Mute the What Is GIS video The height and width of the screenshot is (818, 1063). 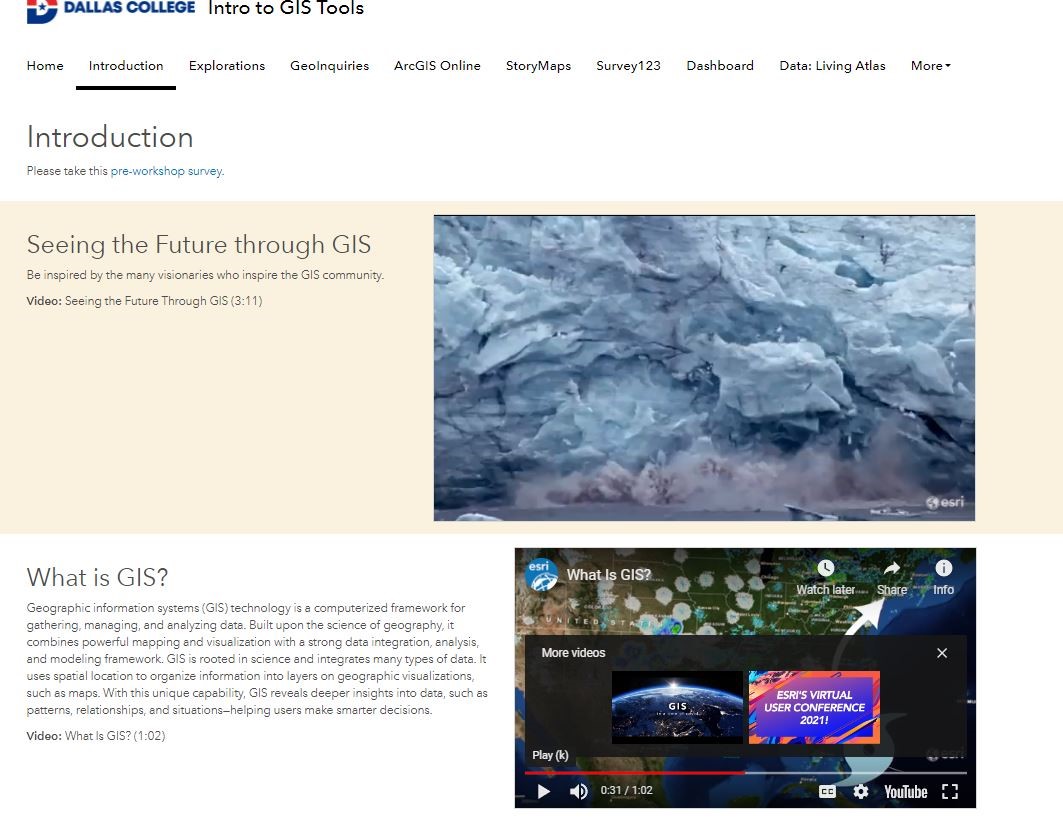[578, 791]
